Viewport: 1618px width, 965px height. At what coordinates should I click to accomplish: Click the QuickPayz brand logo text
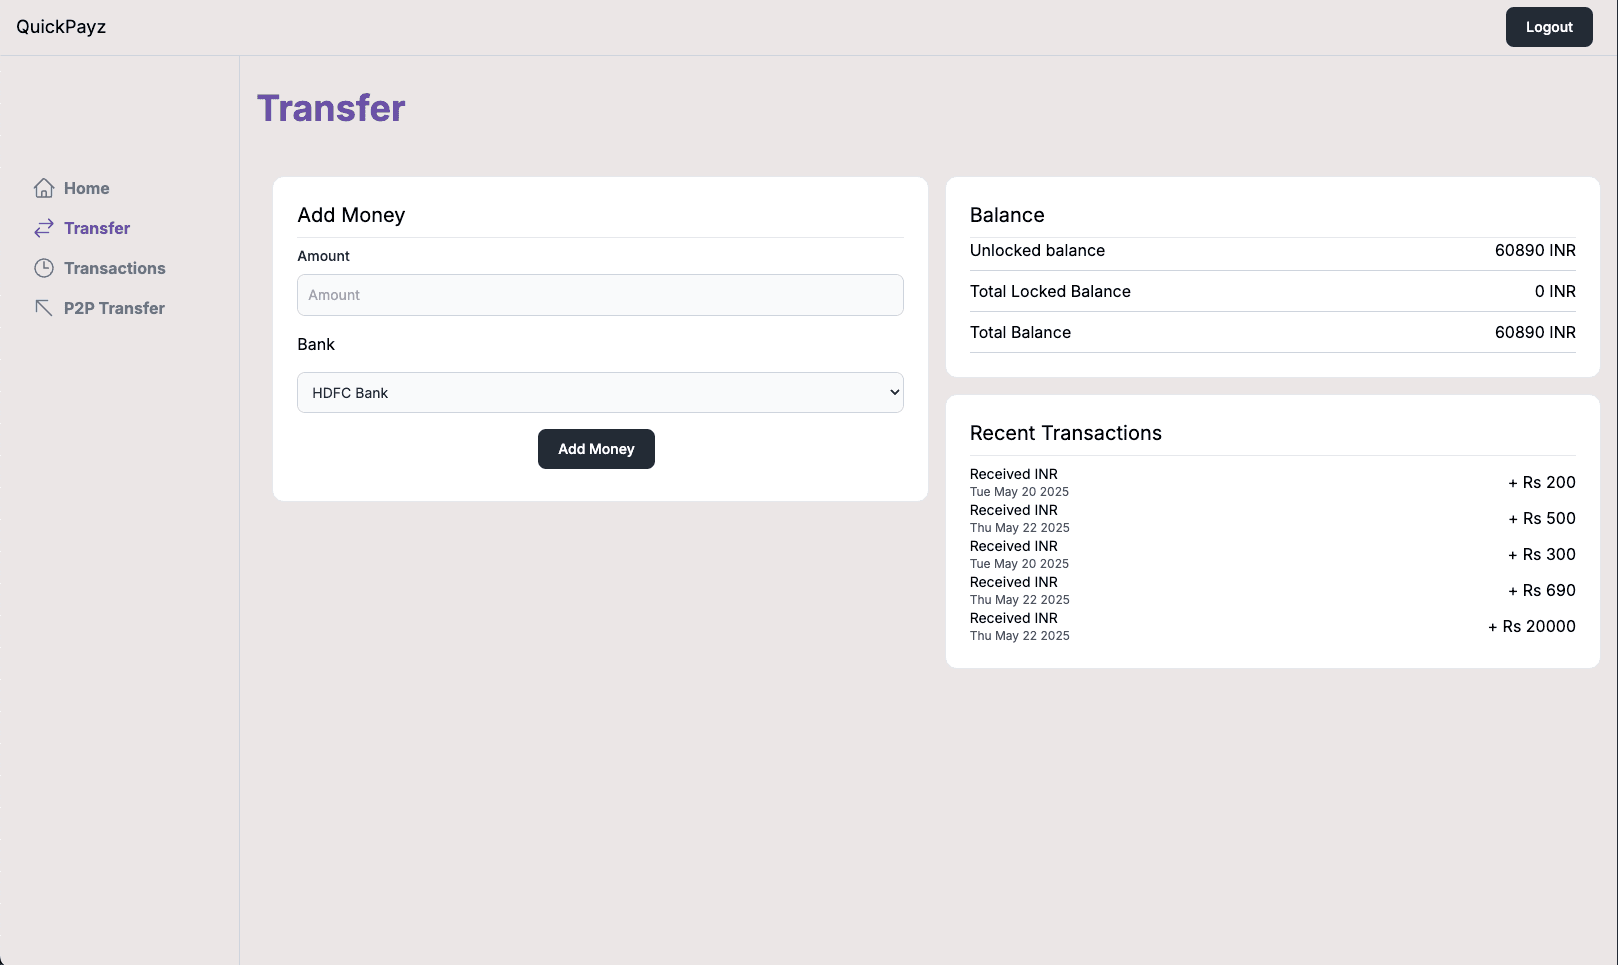tap(61, 27)
